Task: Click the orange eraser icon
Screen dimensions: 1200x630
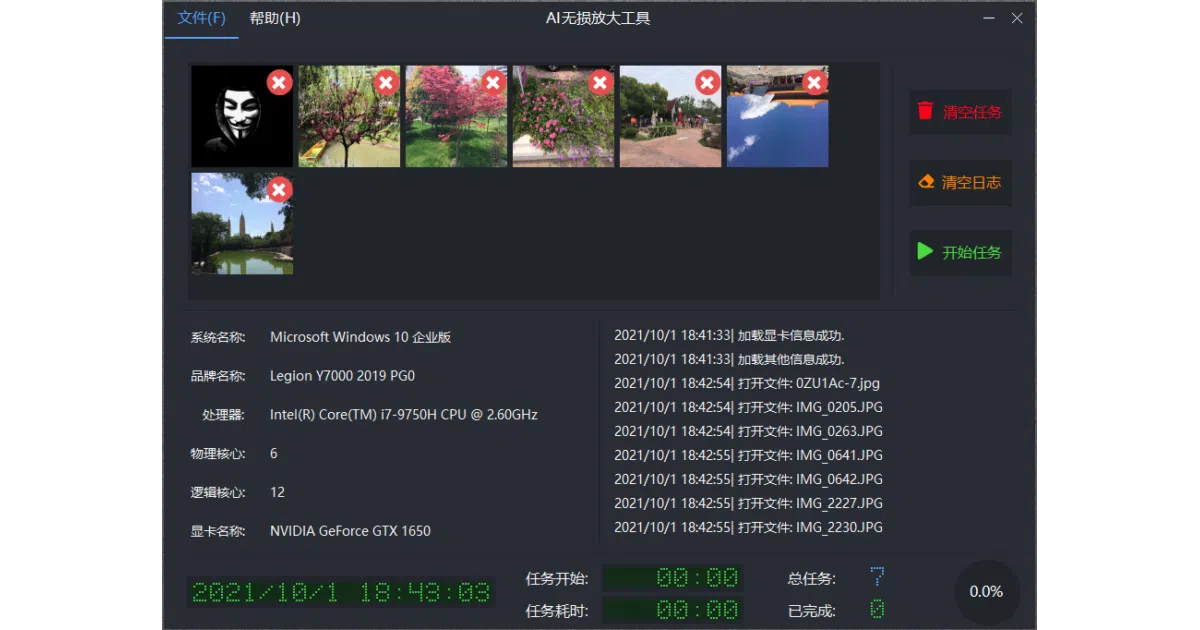Action: [x=925, y=182]
